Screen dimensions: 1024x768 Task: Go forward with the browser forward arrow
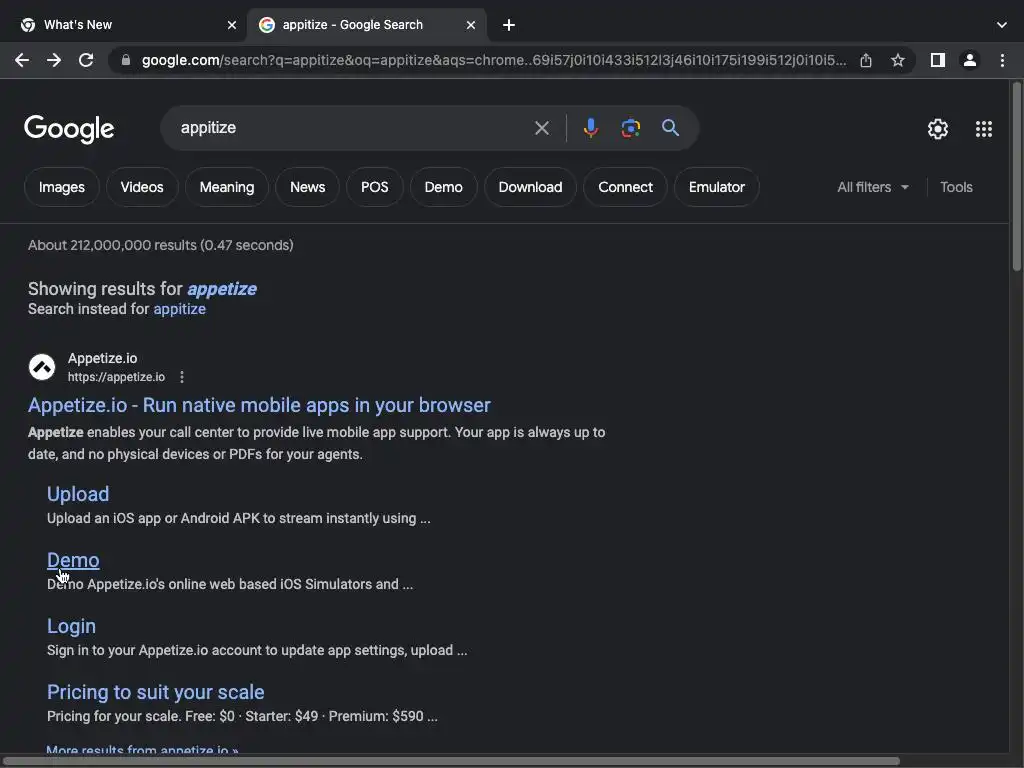click(x=54, y=60)
